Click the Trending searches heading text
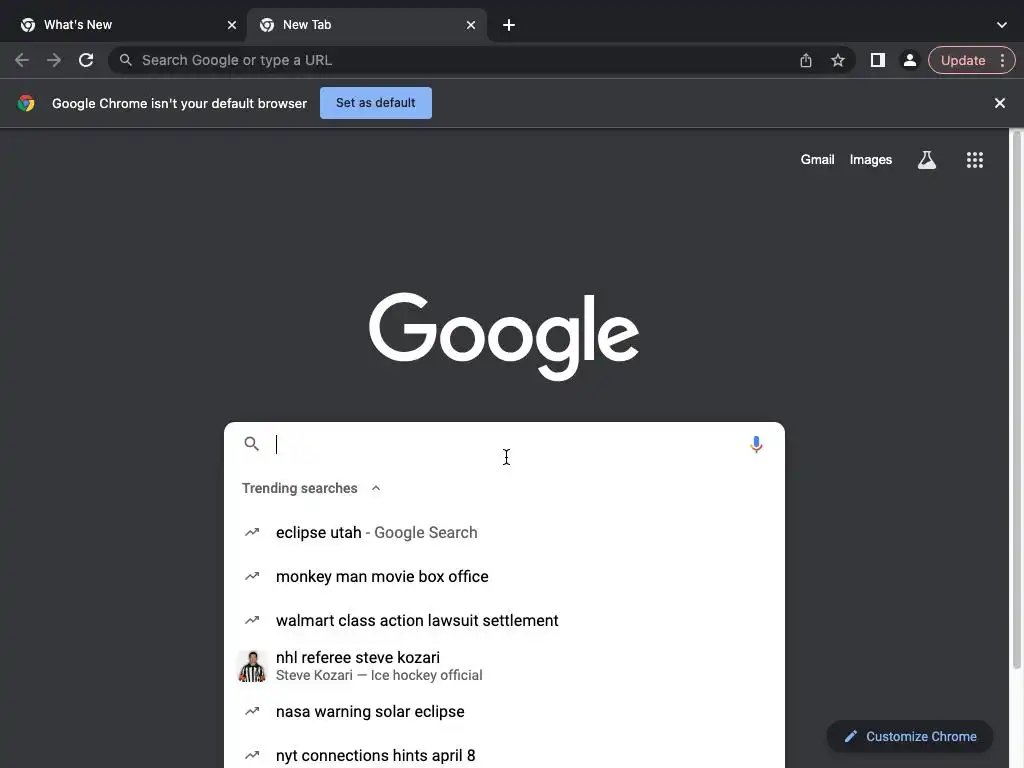Image resolution: width=1024 pixels, height=768 pixels. (300, 488)
